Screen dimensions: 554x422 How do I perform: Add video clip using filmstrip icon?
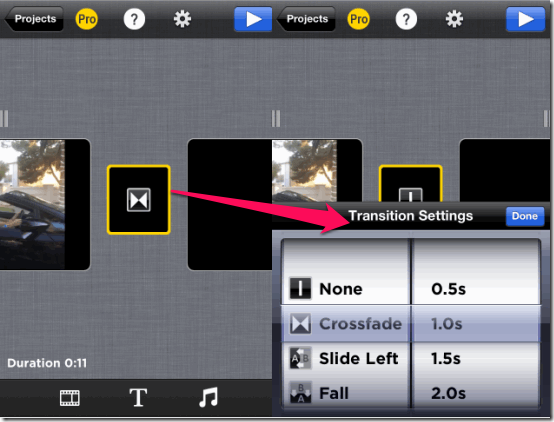pos(70,398)
